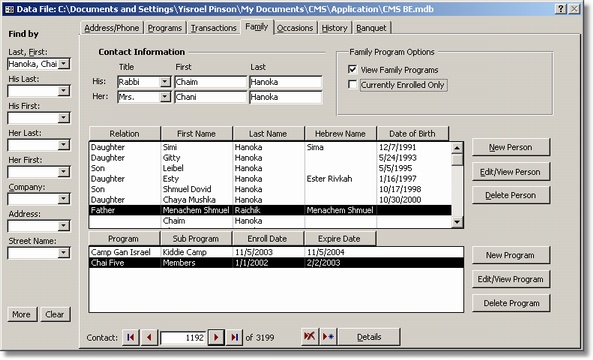Select the Menachem Shmuel Raichik row

click(270, 210)
